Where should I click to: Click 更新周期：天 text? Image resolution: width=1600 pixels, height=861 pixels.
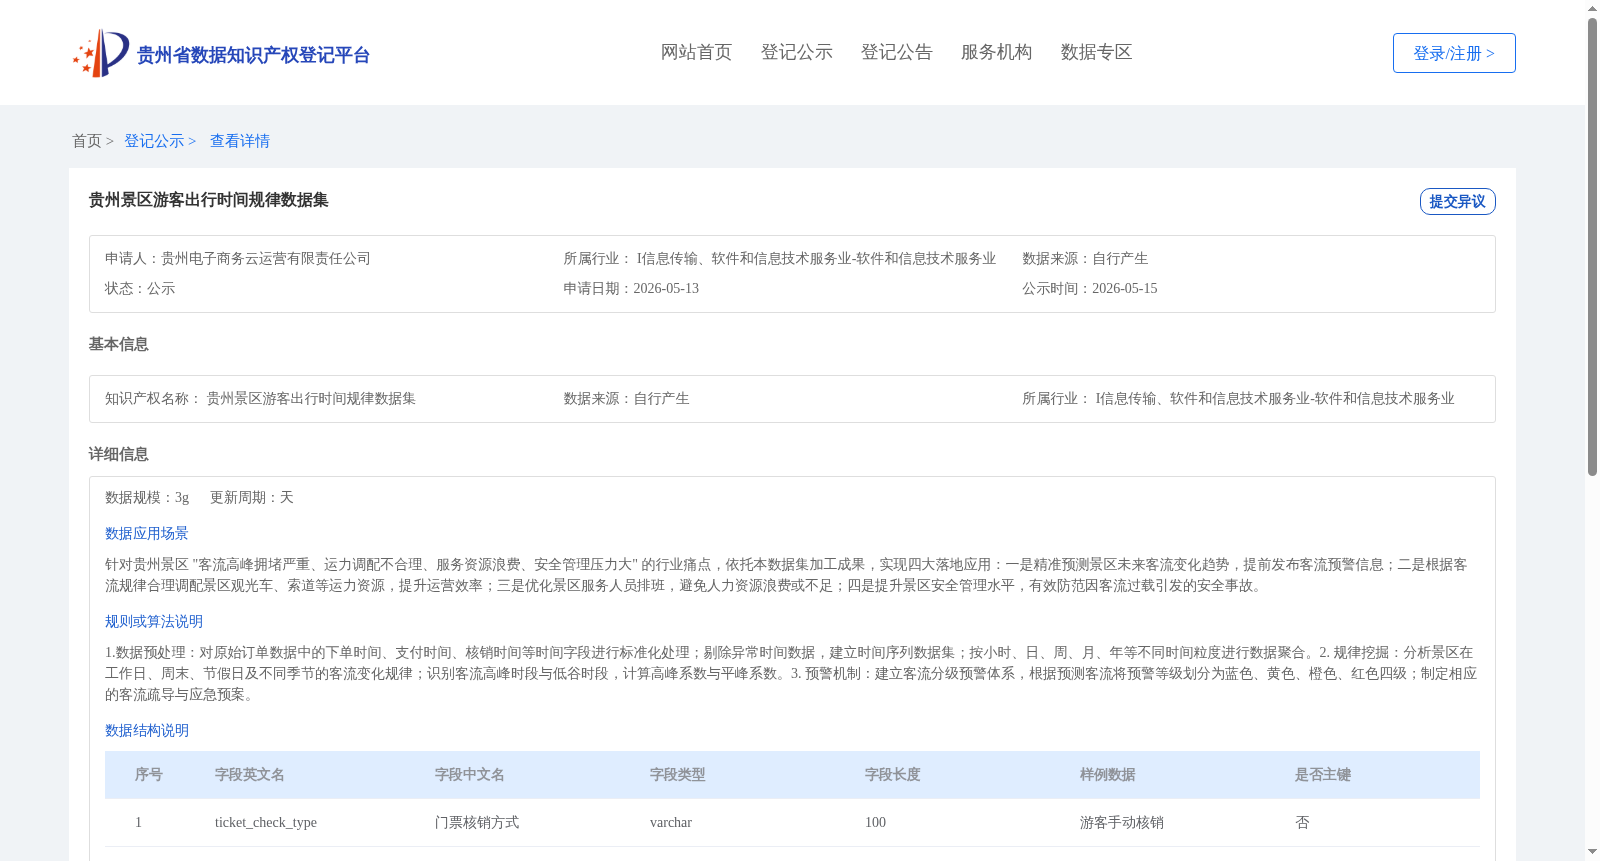tap(252, 497)
